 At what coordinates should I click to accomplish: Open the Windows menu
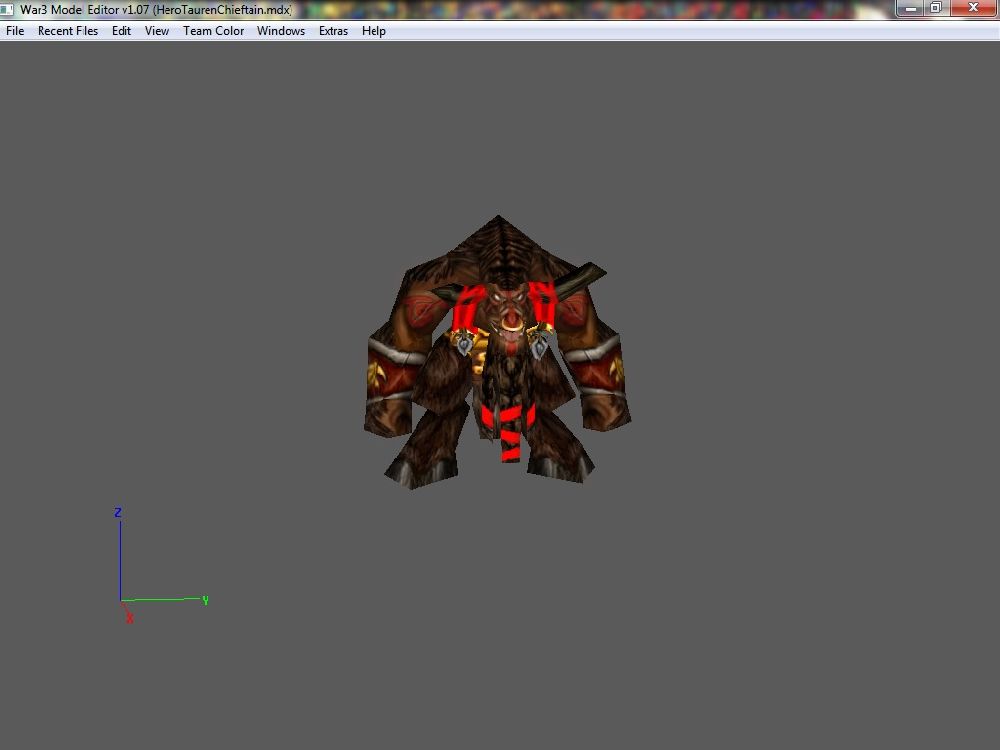(x=281, y=31)
